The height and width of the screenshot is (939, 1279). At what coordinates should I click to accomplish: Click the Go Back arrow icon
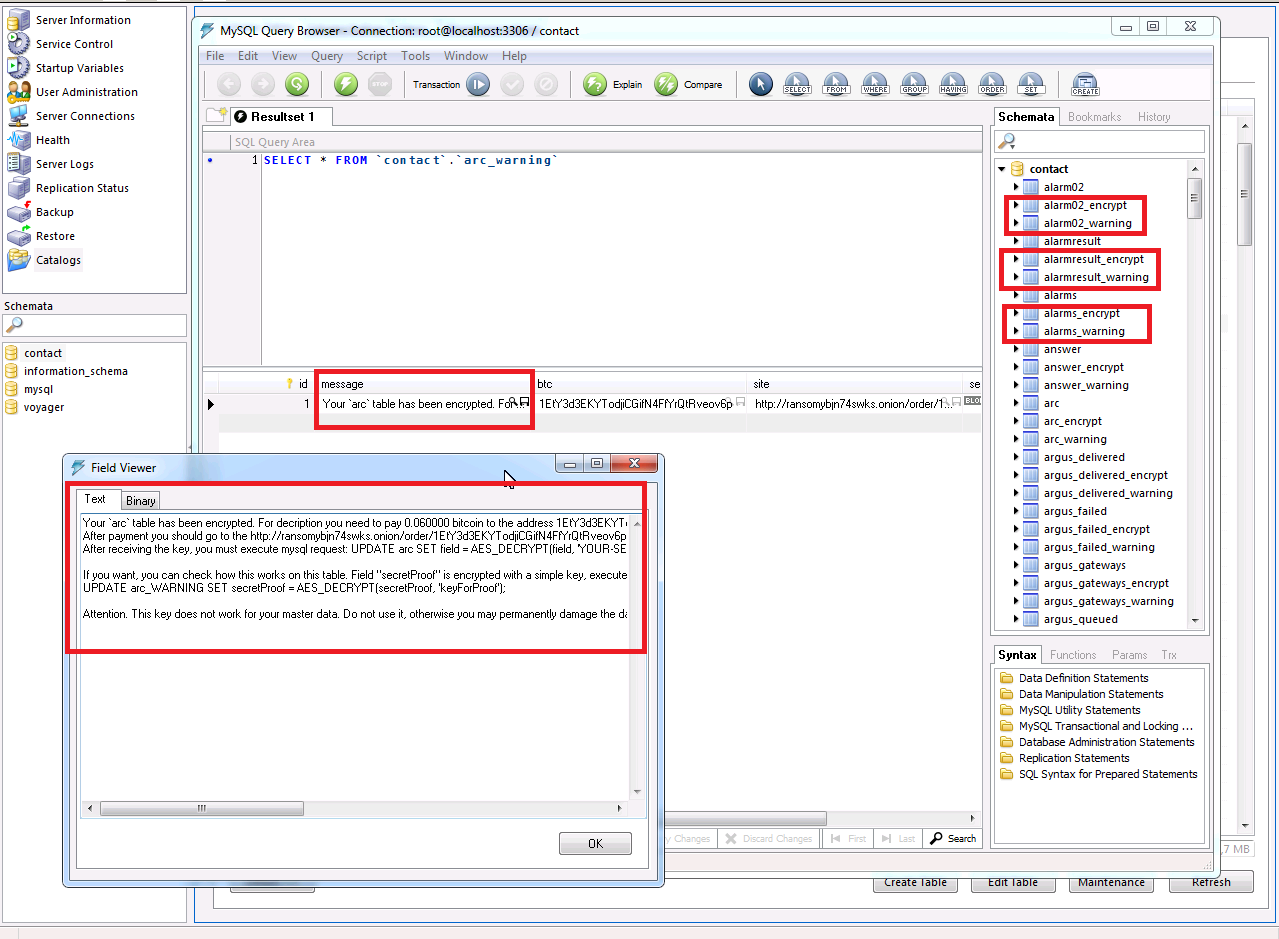(229, 84)
